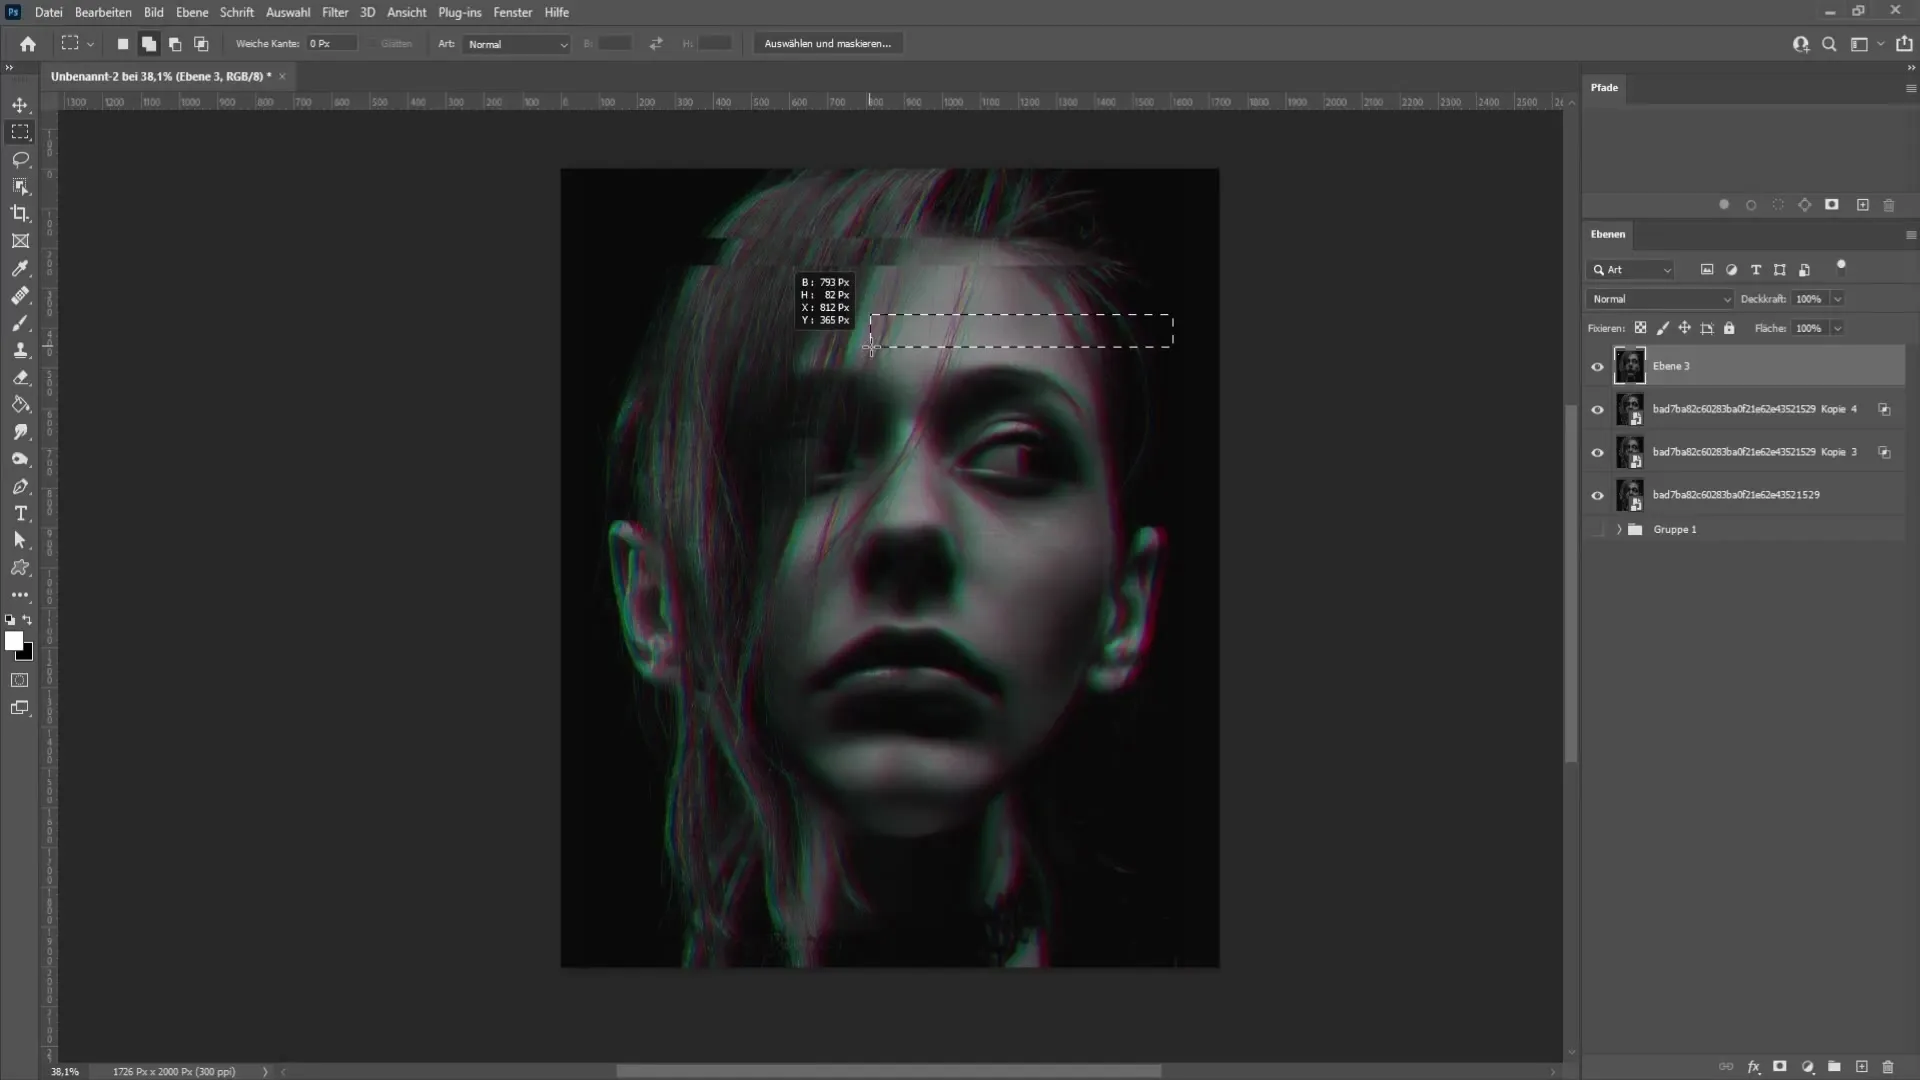Click the Share icon
Screen dimensions: 1920x1080
1904,44
